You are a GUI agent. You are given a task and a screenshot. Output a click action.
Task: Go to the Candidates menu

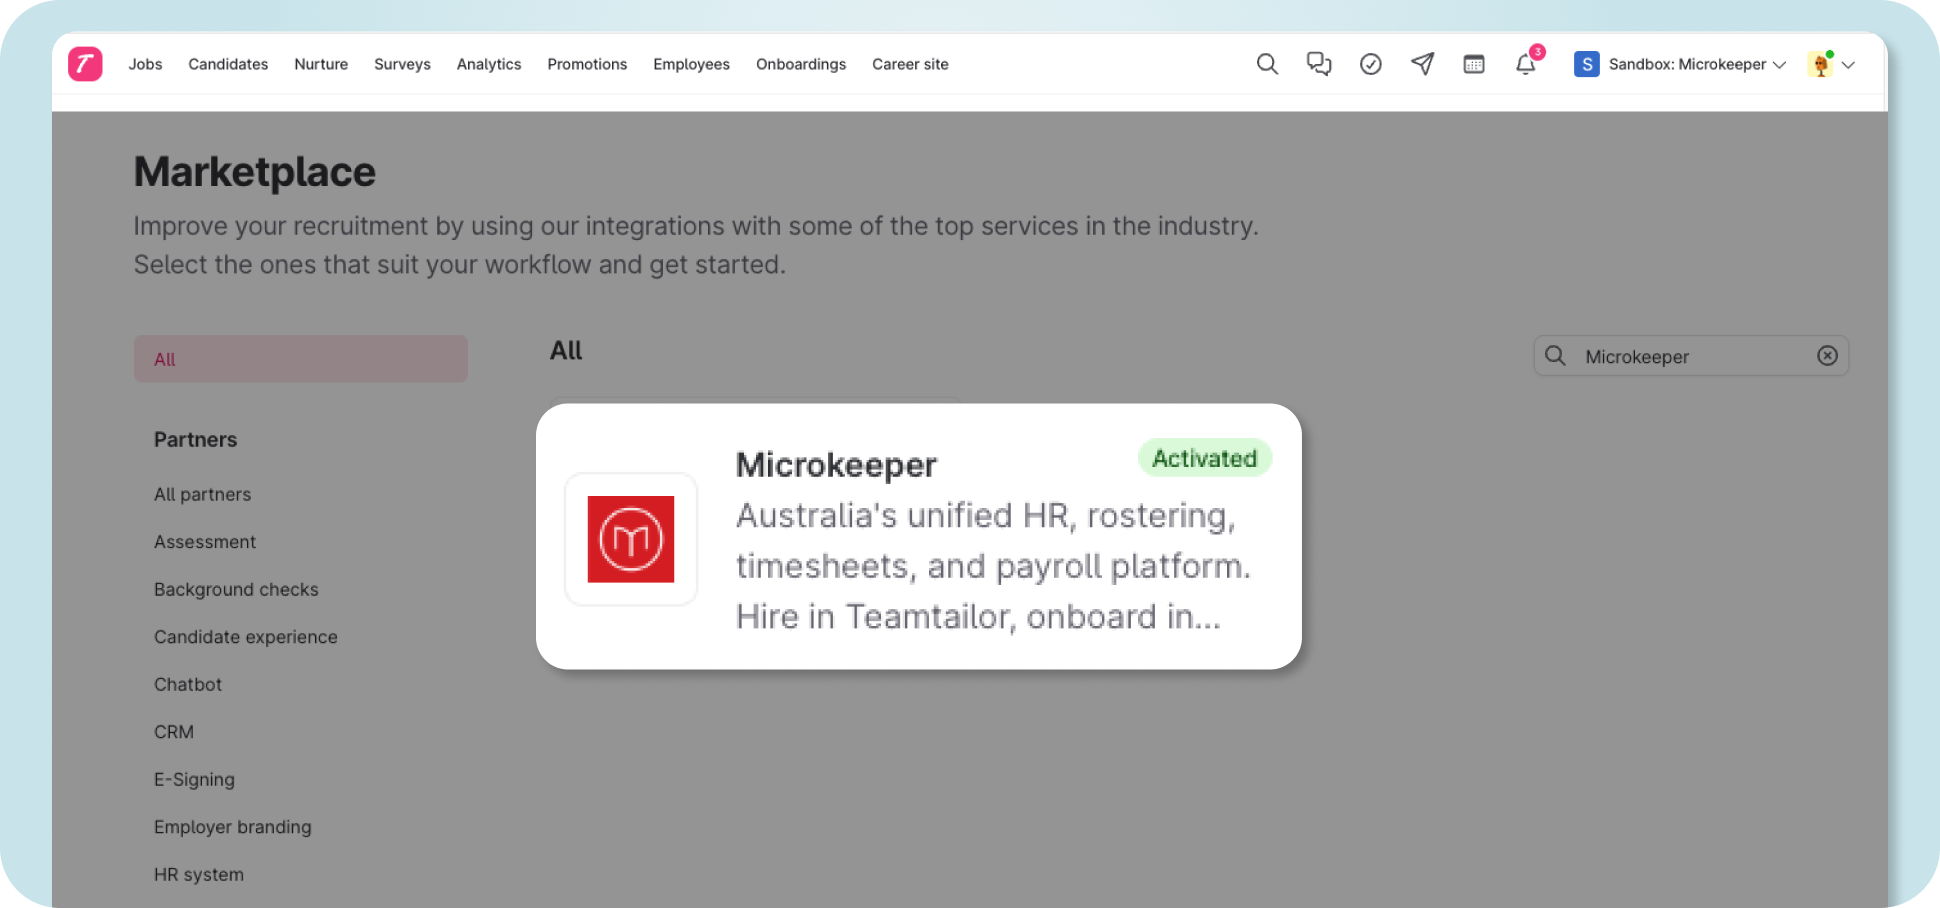click(228, 64)
